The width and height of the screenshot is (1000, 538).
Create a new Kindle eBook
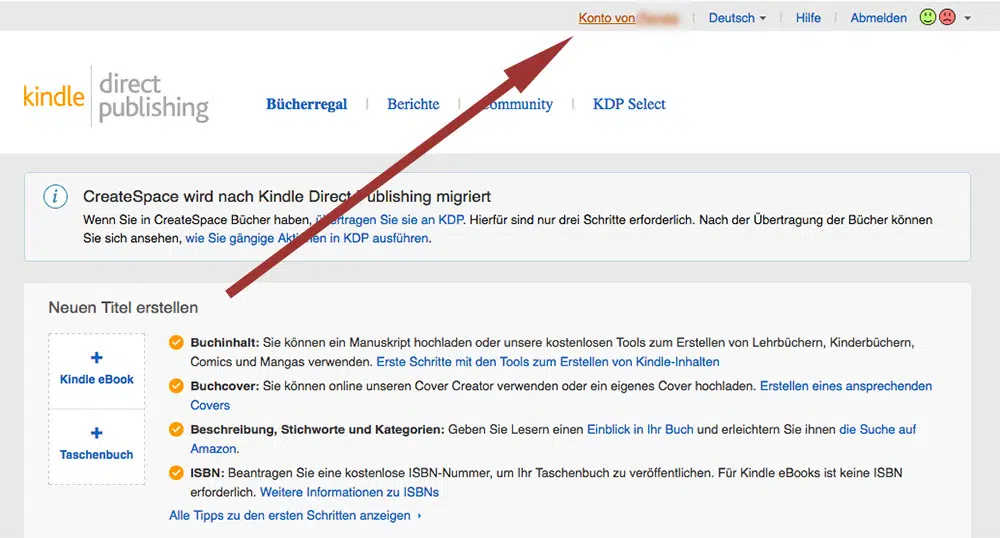pos(96,371)
